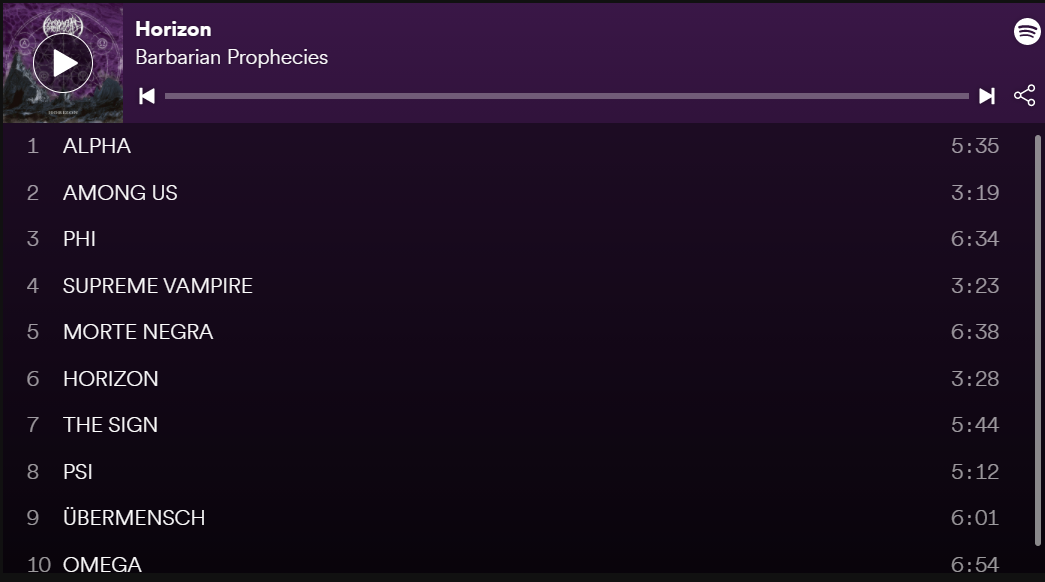Select the ÜBERMENSCH track

click(134, 518)
